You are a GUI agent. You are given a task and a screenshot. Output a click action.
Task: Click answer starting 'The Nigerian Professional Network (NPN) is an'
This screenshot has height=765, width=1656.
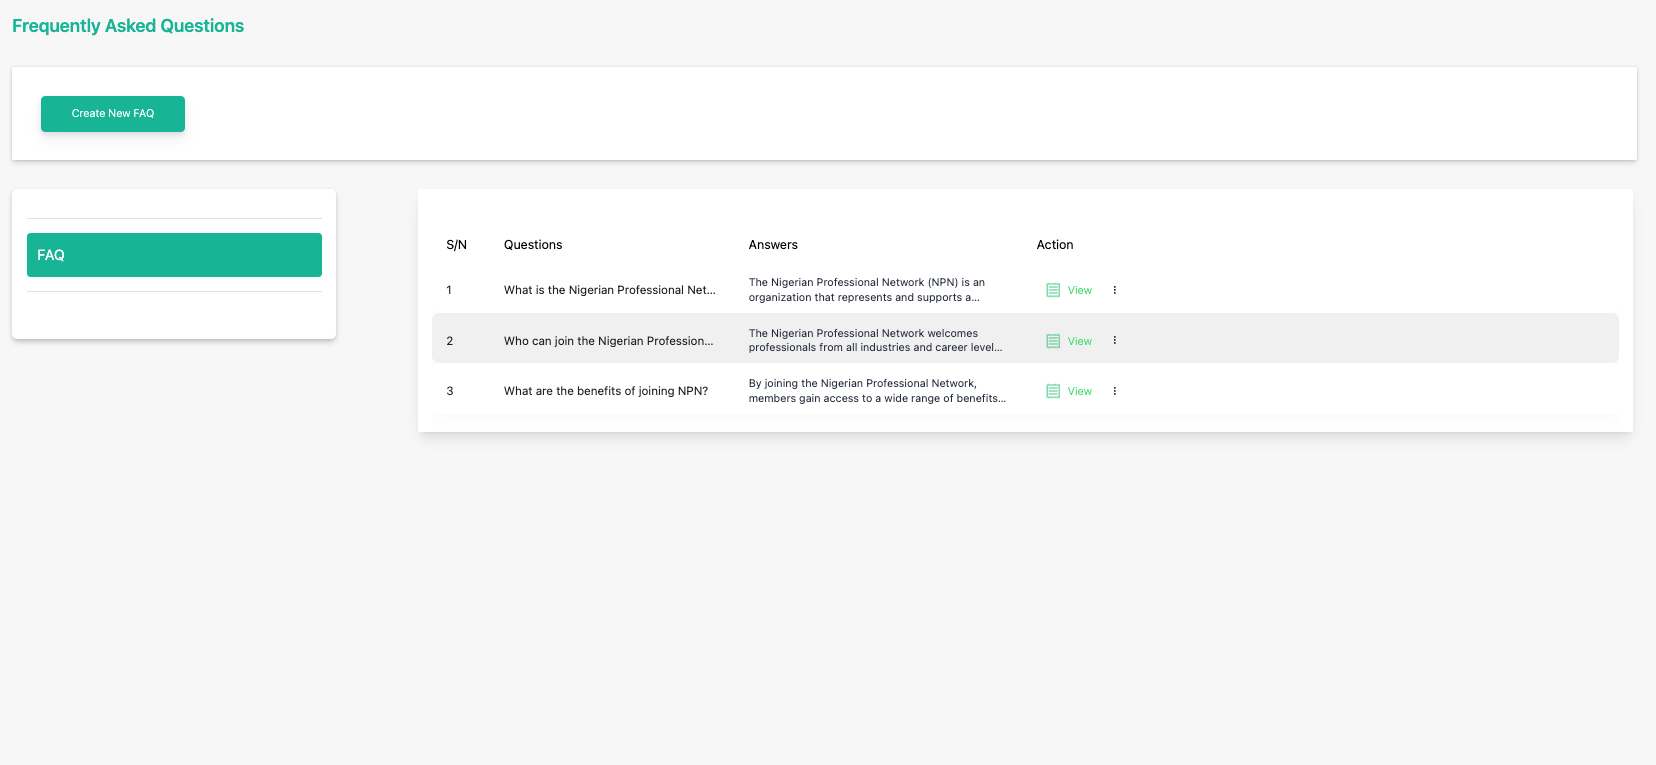tap(867, 290)
